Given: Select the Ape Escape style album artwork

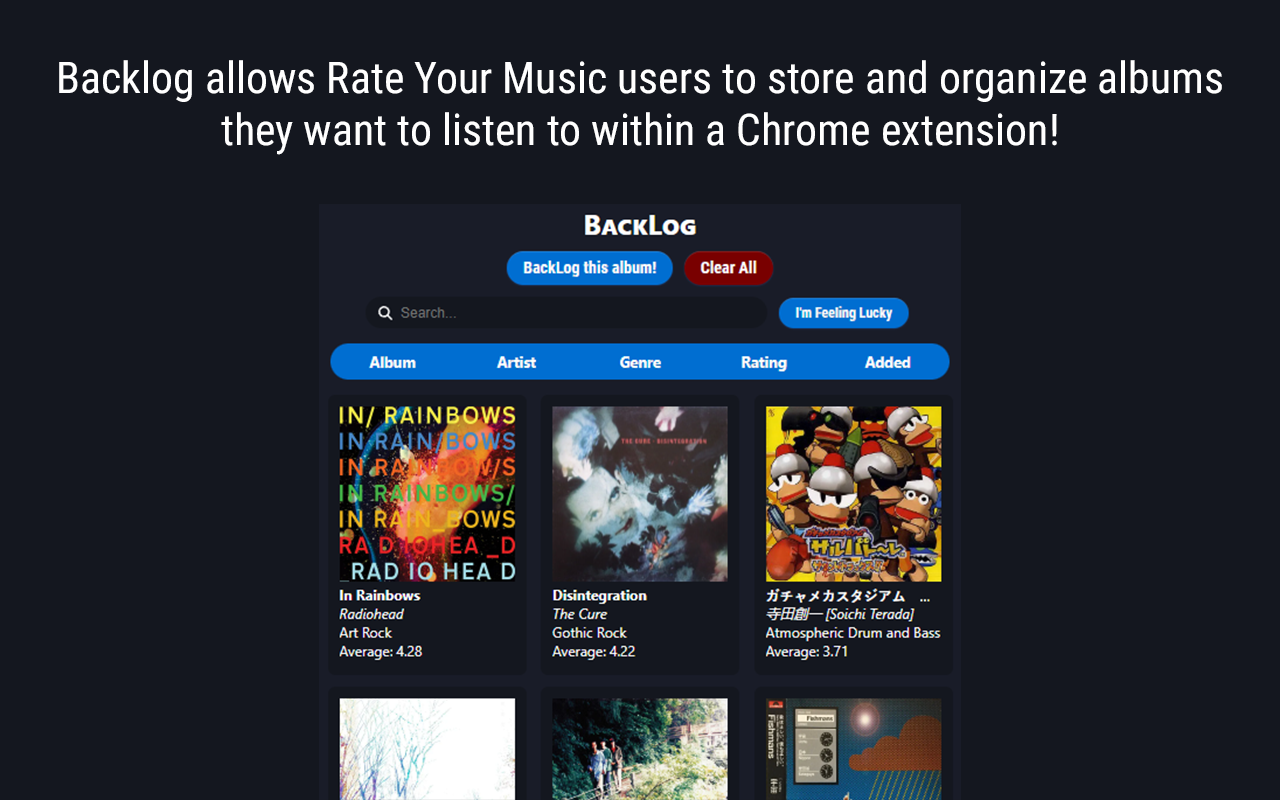Looking at the screenshot, I should [x=853, y=493].
